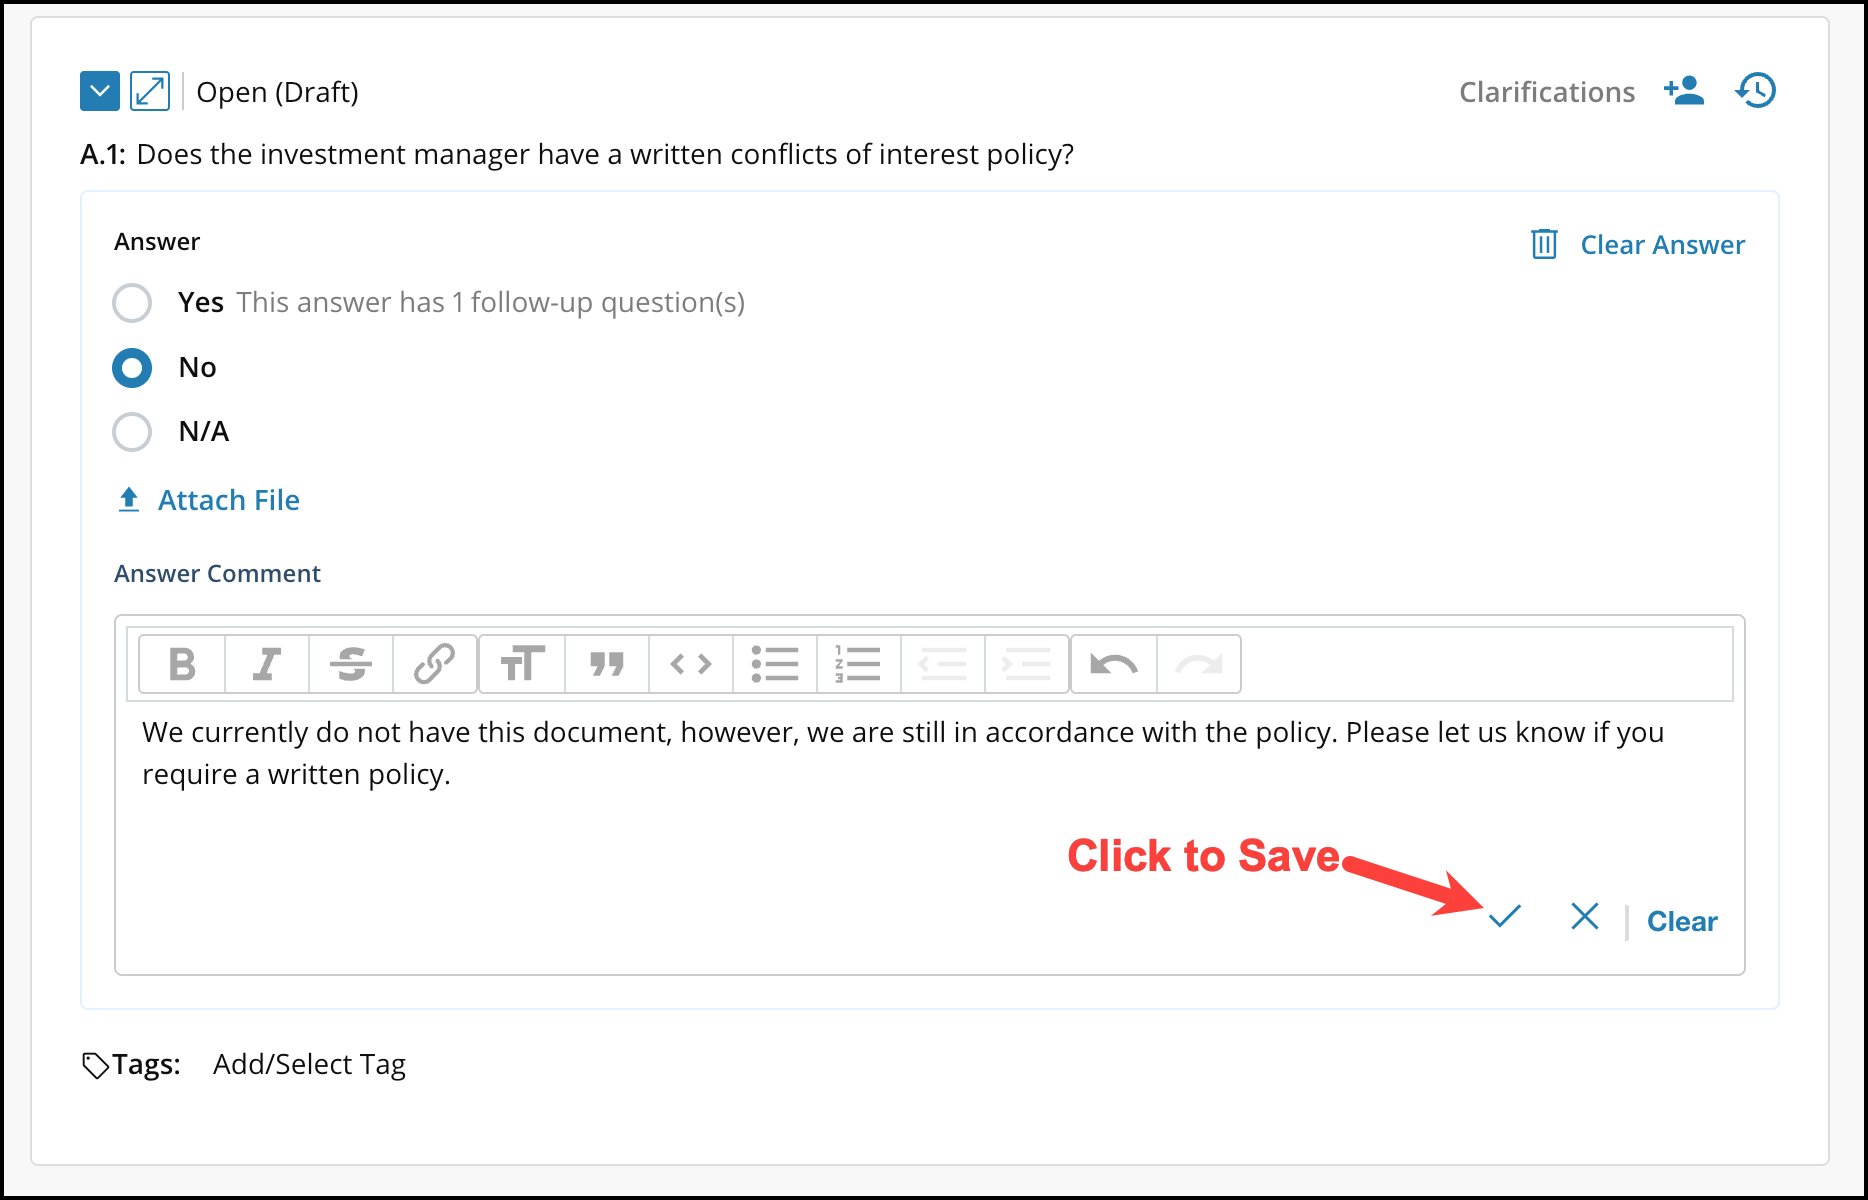This screenshot has height=1200, width=1868.
Task: Insert a code block with angle brackets icon
Action: coord(691,664)
